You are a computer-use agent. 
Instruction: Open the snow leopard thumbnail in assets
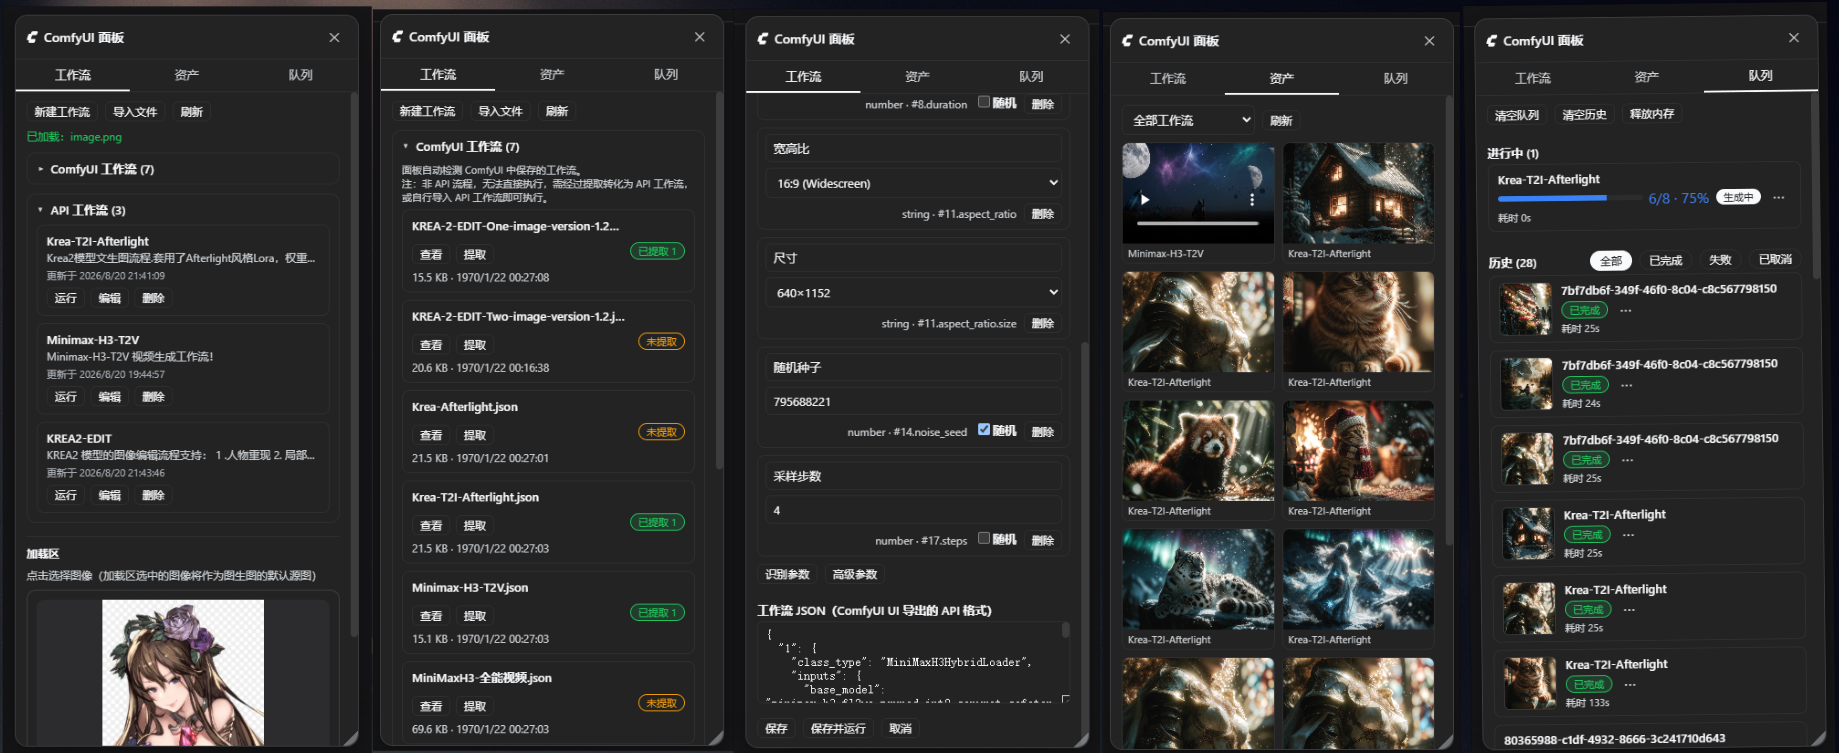tap(1198, 579)
